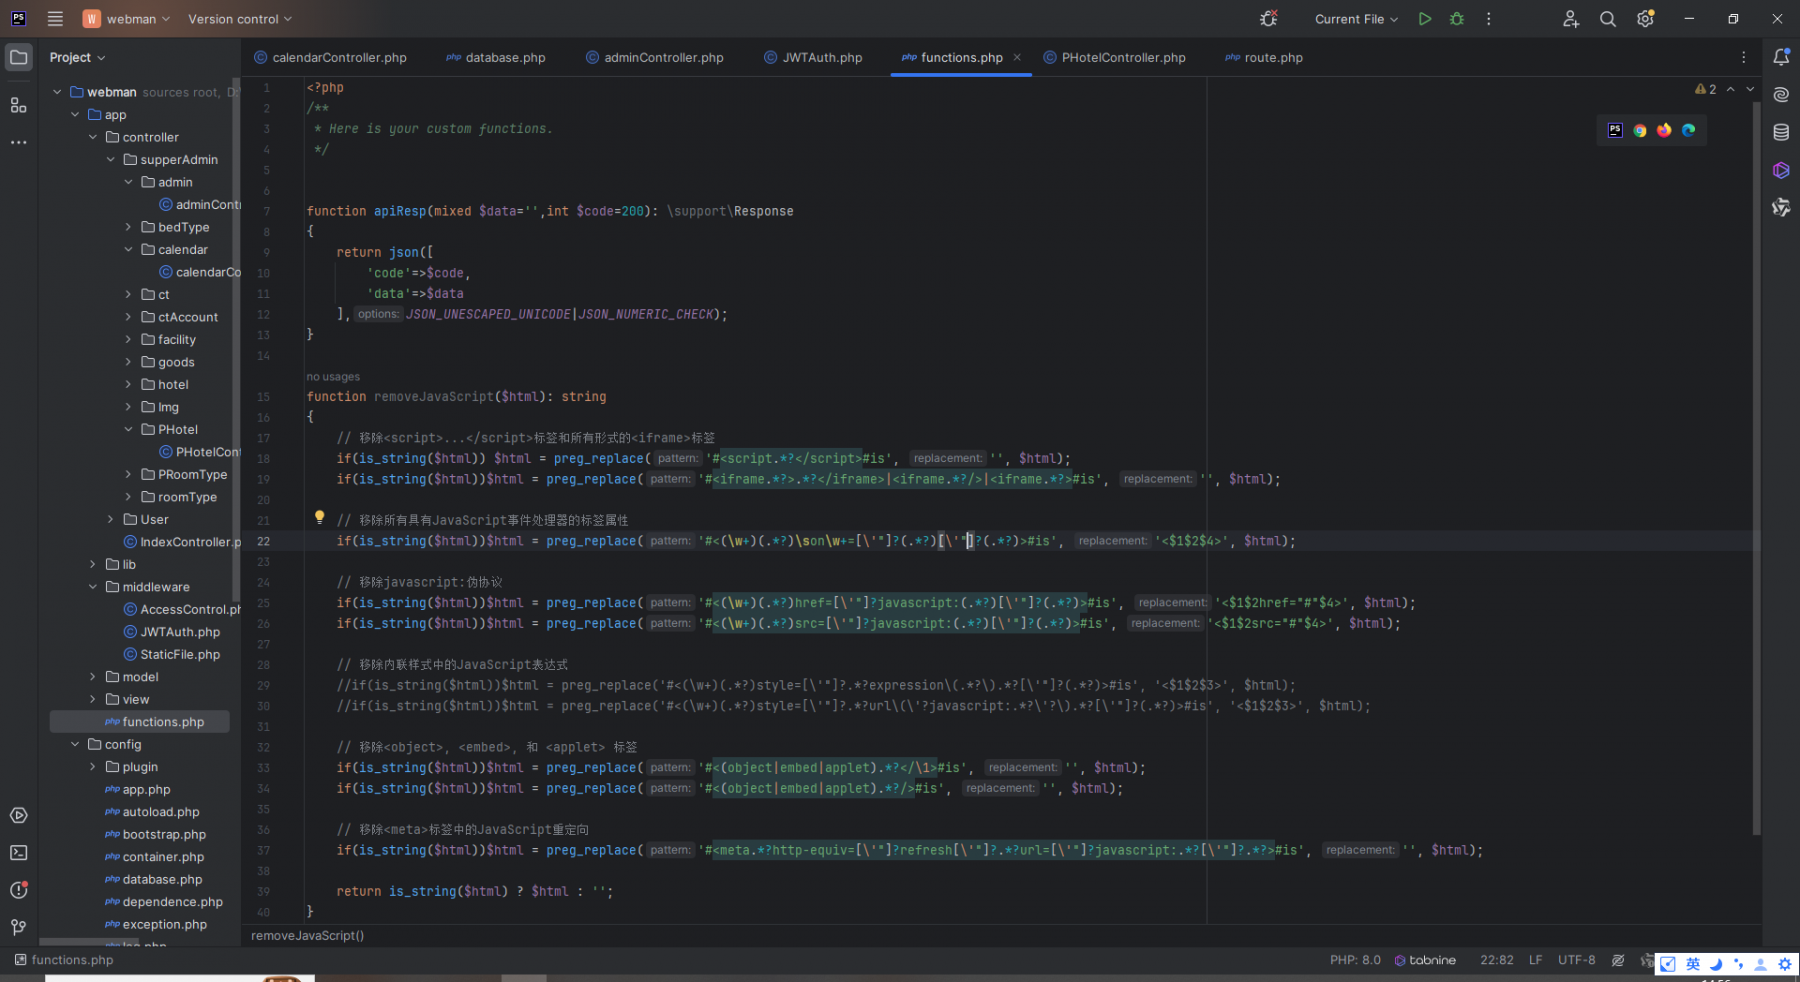Open the Version control menu
This screenshot has width=1800, height=982.
[240, 19]
